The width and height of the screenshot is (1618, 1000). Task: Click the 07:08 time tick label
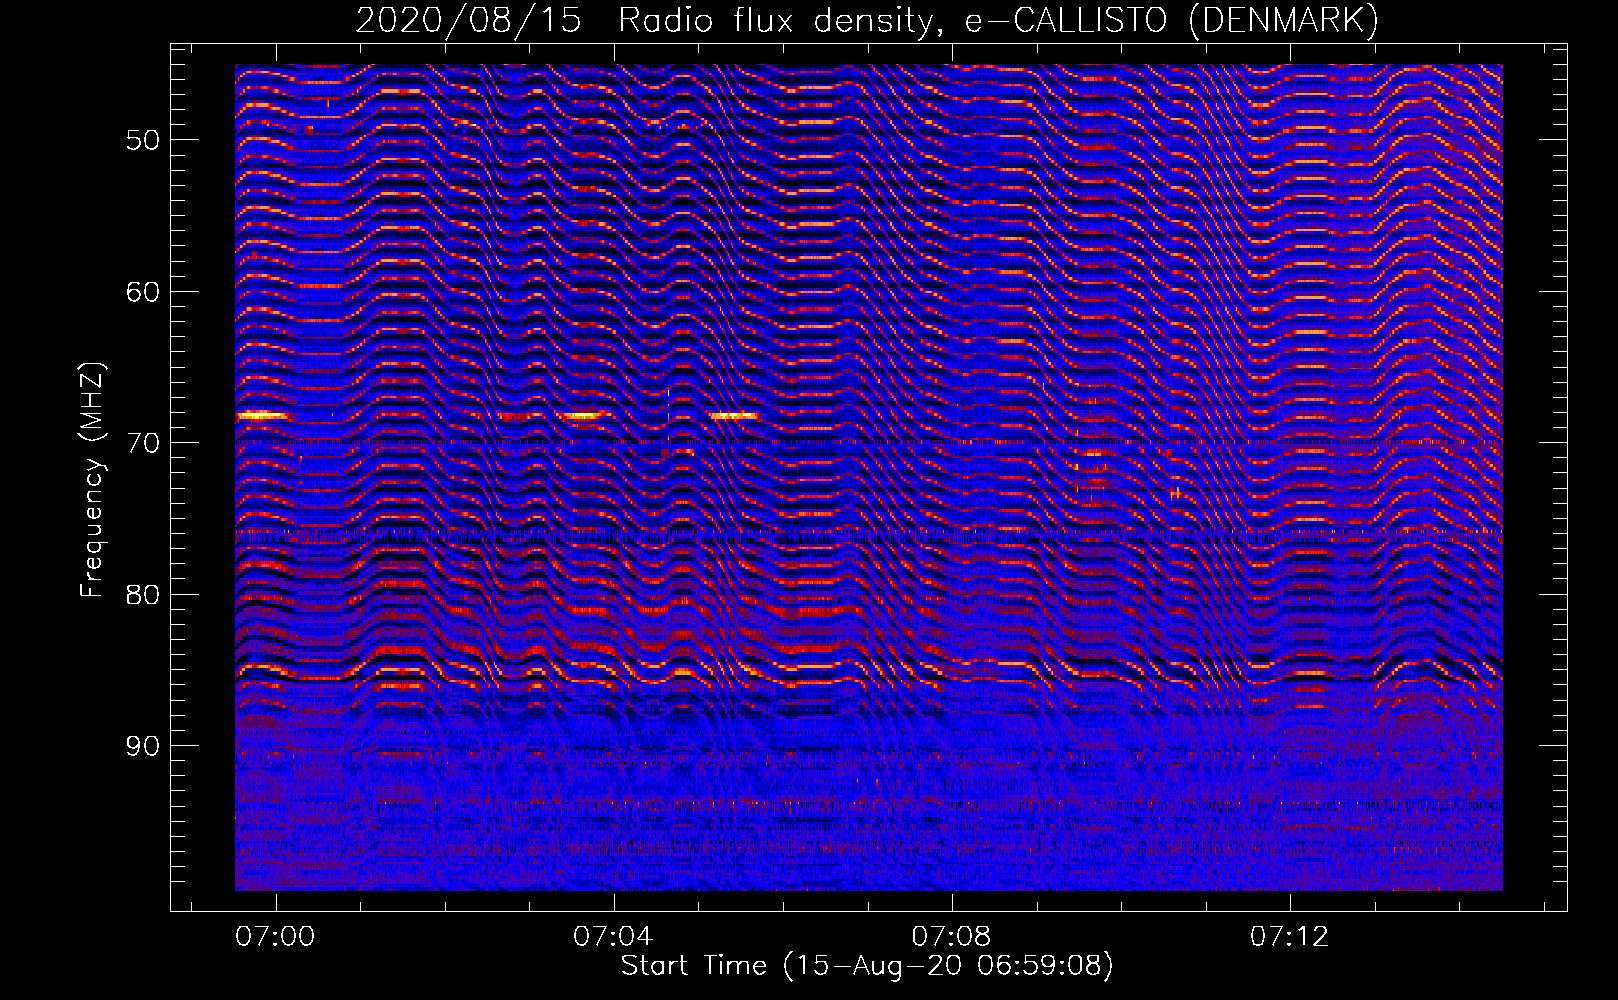[x=952, y=936]
